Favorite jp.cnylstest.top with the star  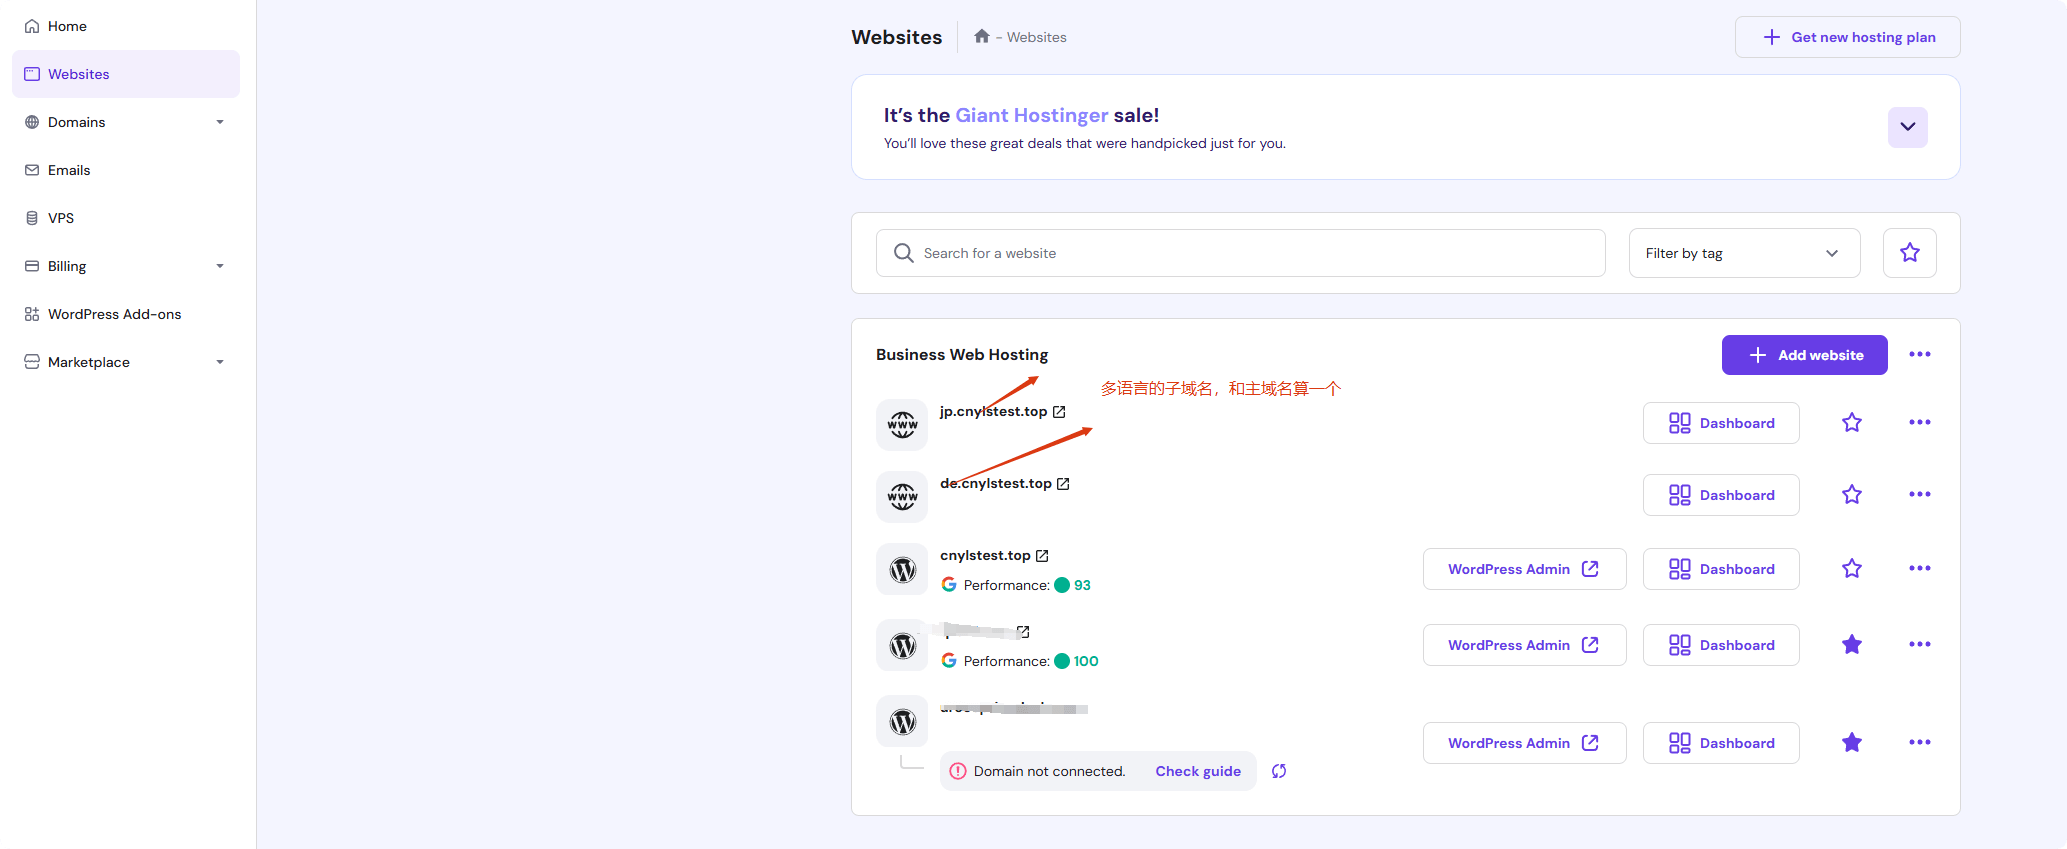tap(1851, 423)
